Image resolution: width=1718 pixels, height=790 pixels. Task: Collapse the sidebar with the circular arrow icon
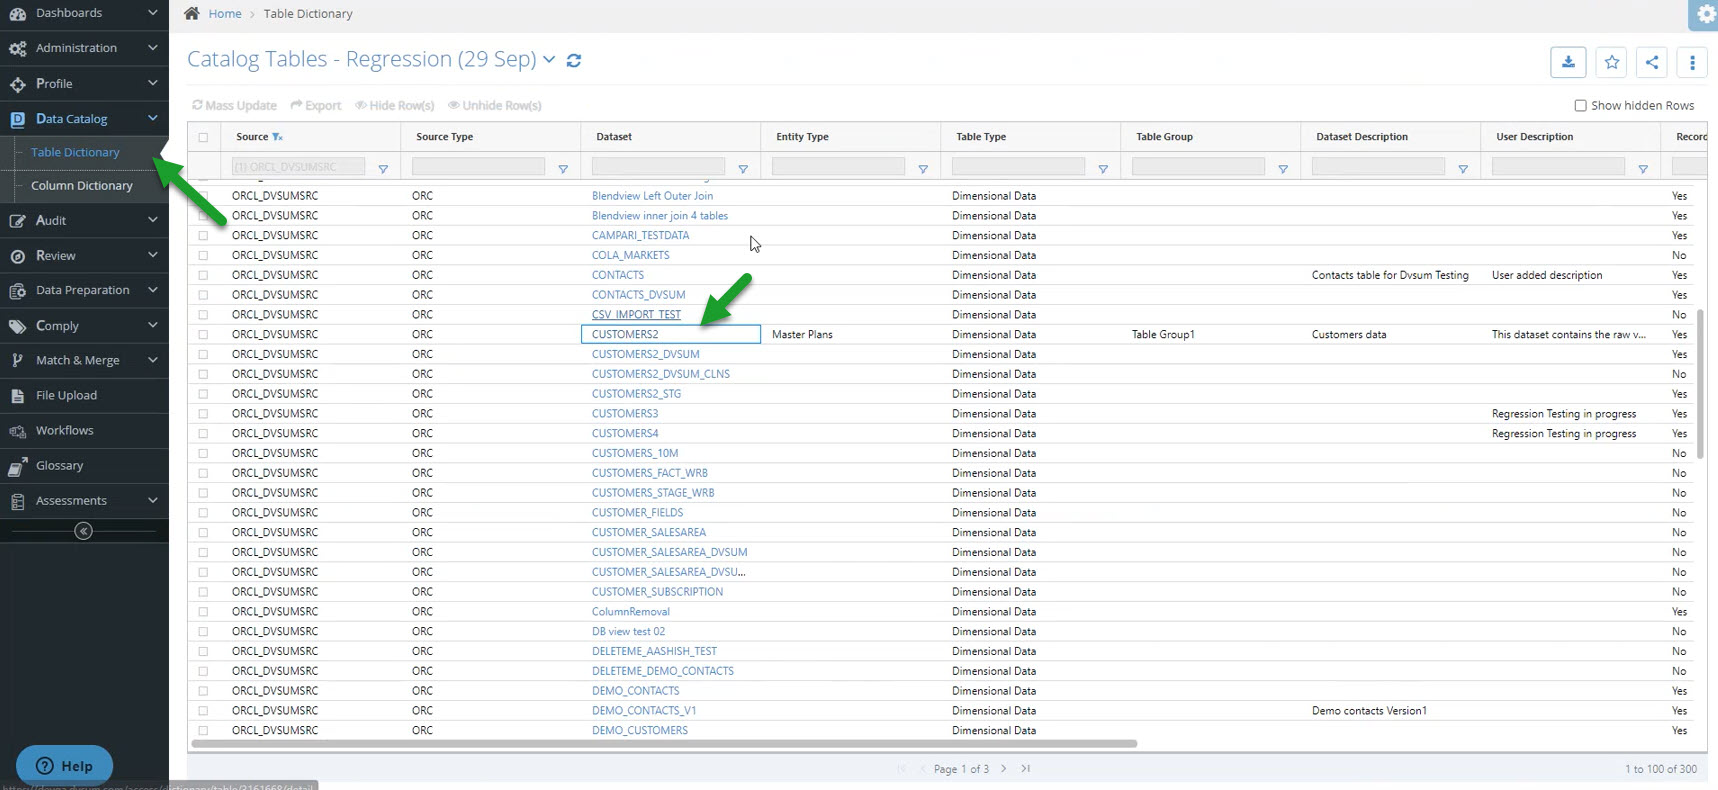click(x=84, y=531)
